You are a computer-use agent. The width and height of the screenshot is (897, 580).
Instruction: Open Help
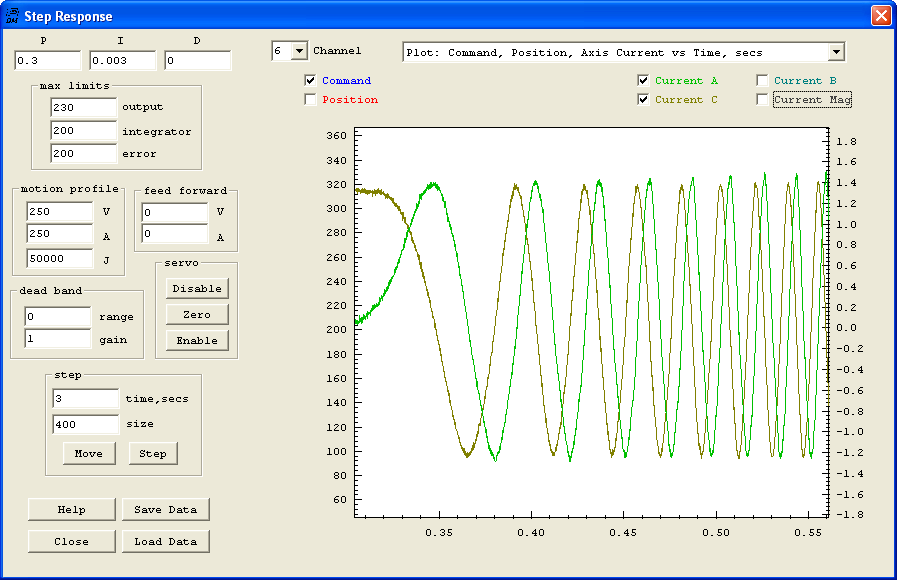(x=71, y=509)
